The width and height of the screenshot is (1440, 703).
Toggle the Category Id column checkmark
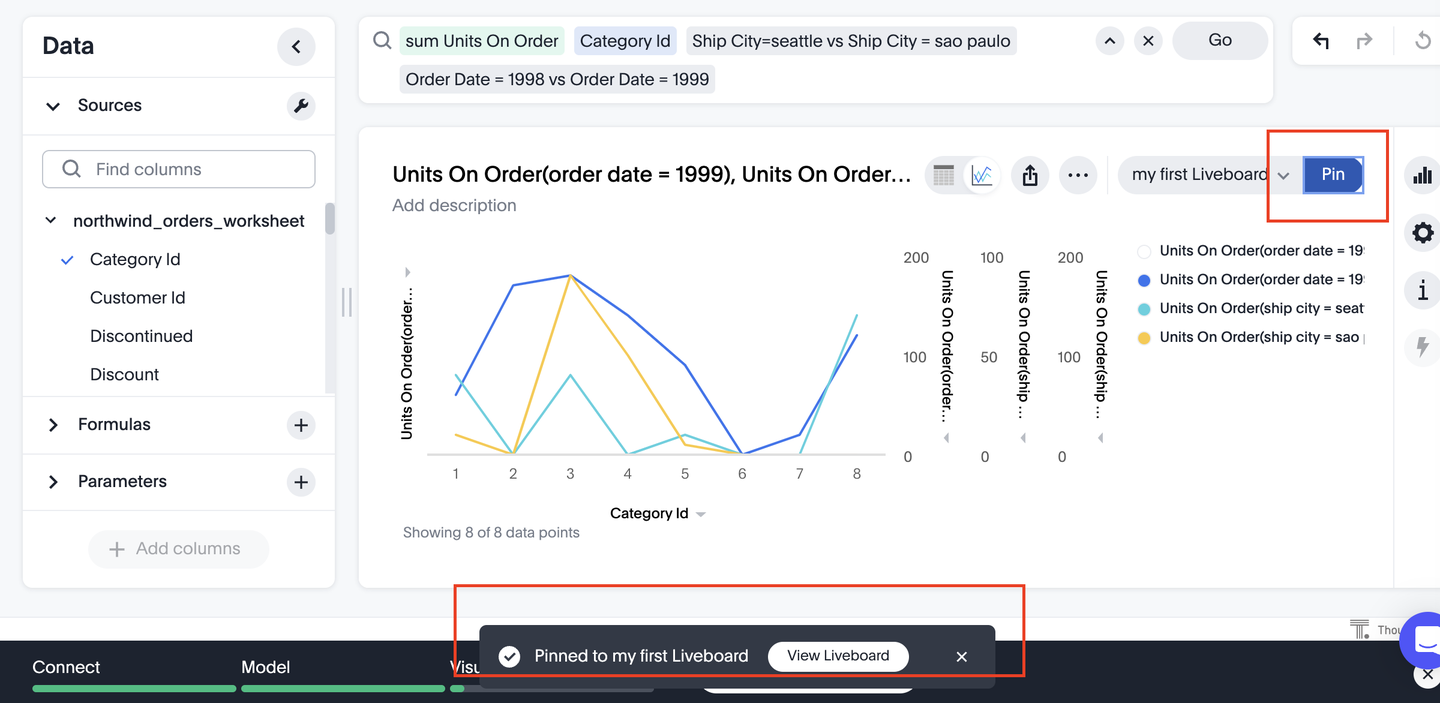(68, 260)
